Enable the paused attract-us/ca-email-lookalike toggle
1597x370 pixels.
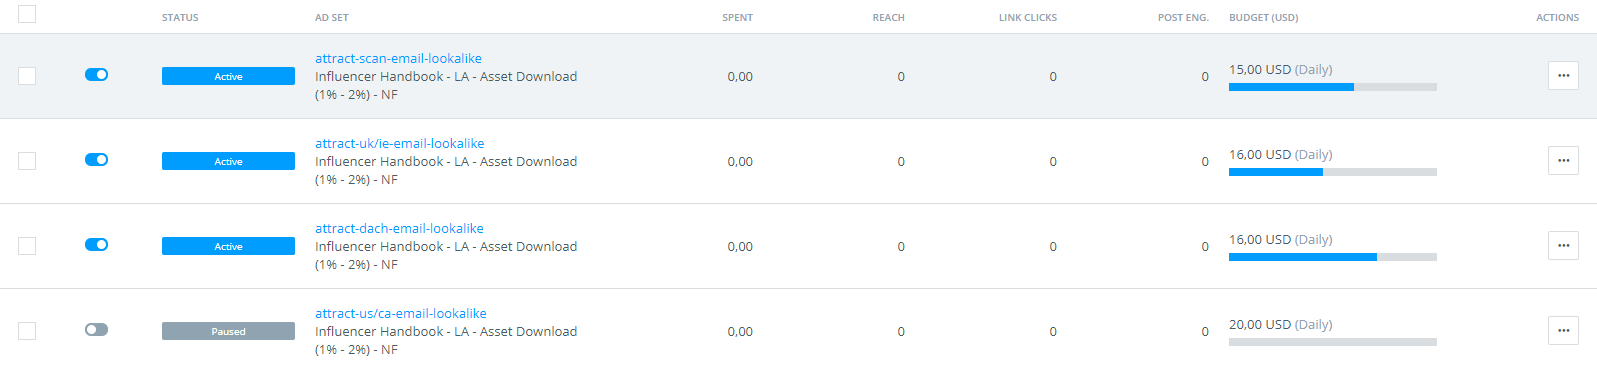(97, 330)
